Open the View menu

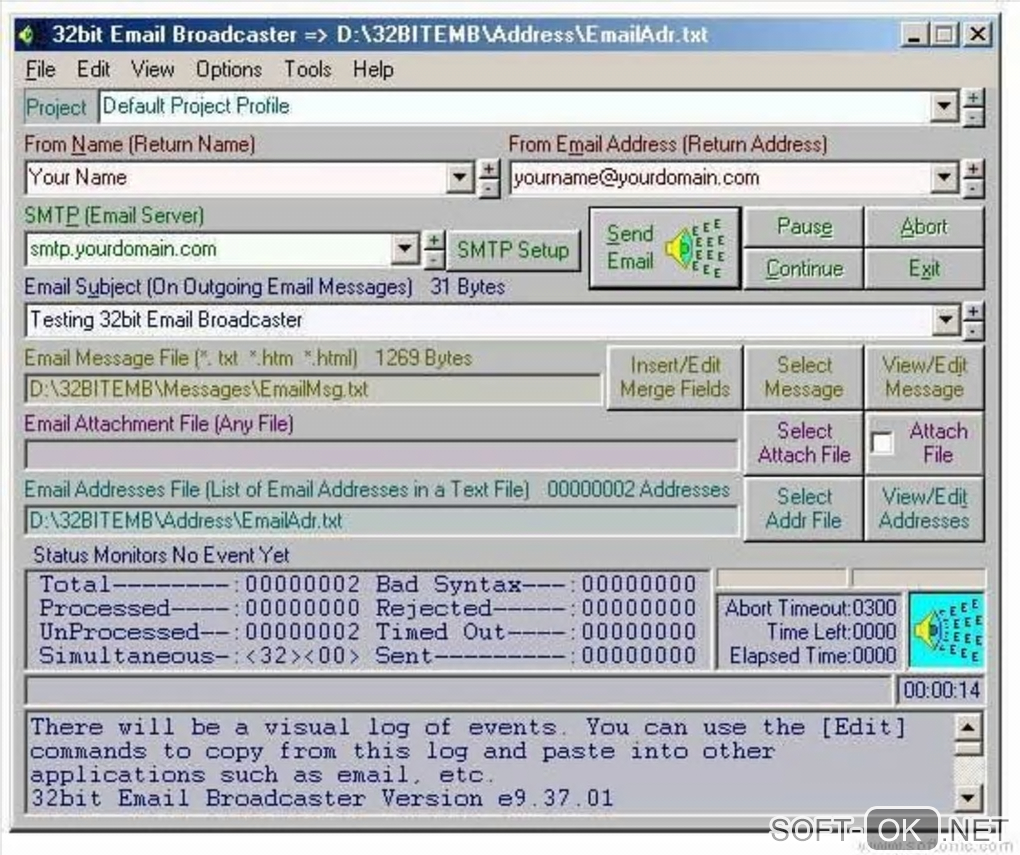pos(152,69)
